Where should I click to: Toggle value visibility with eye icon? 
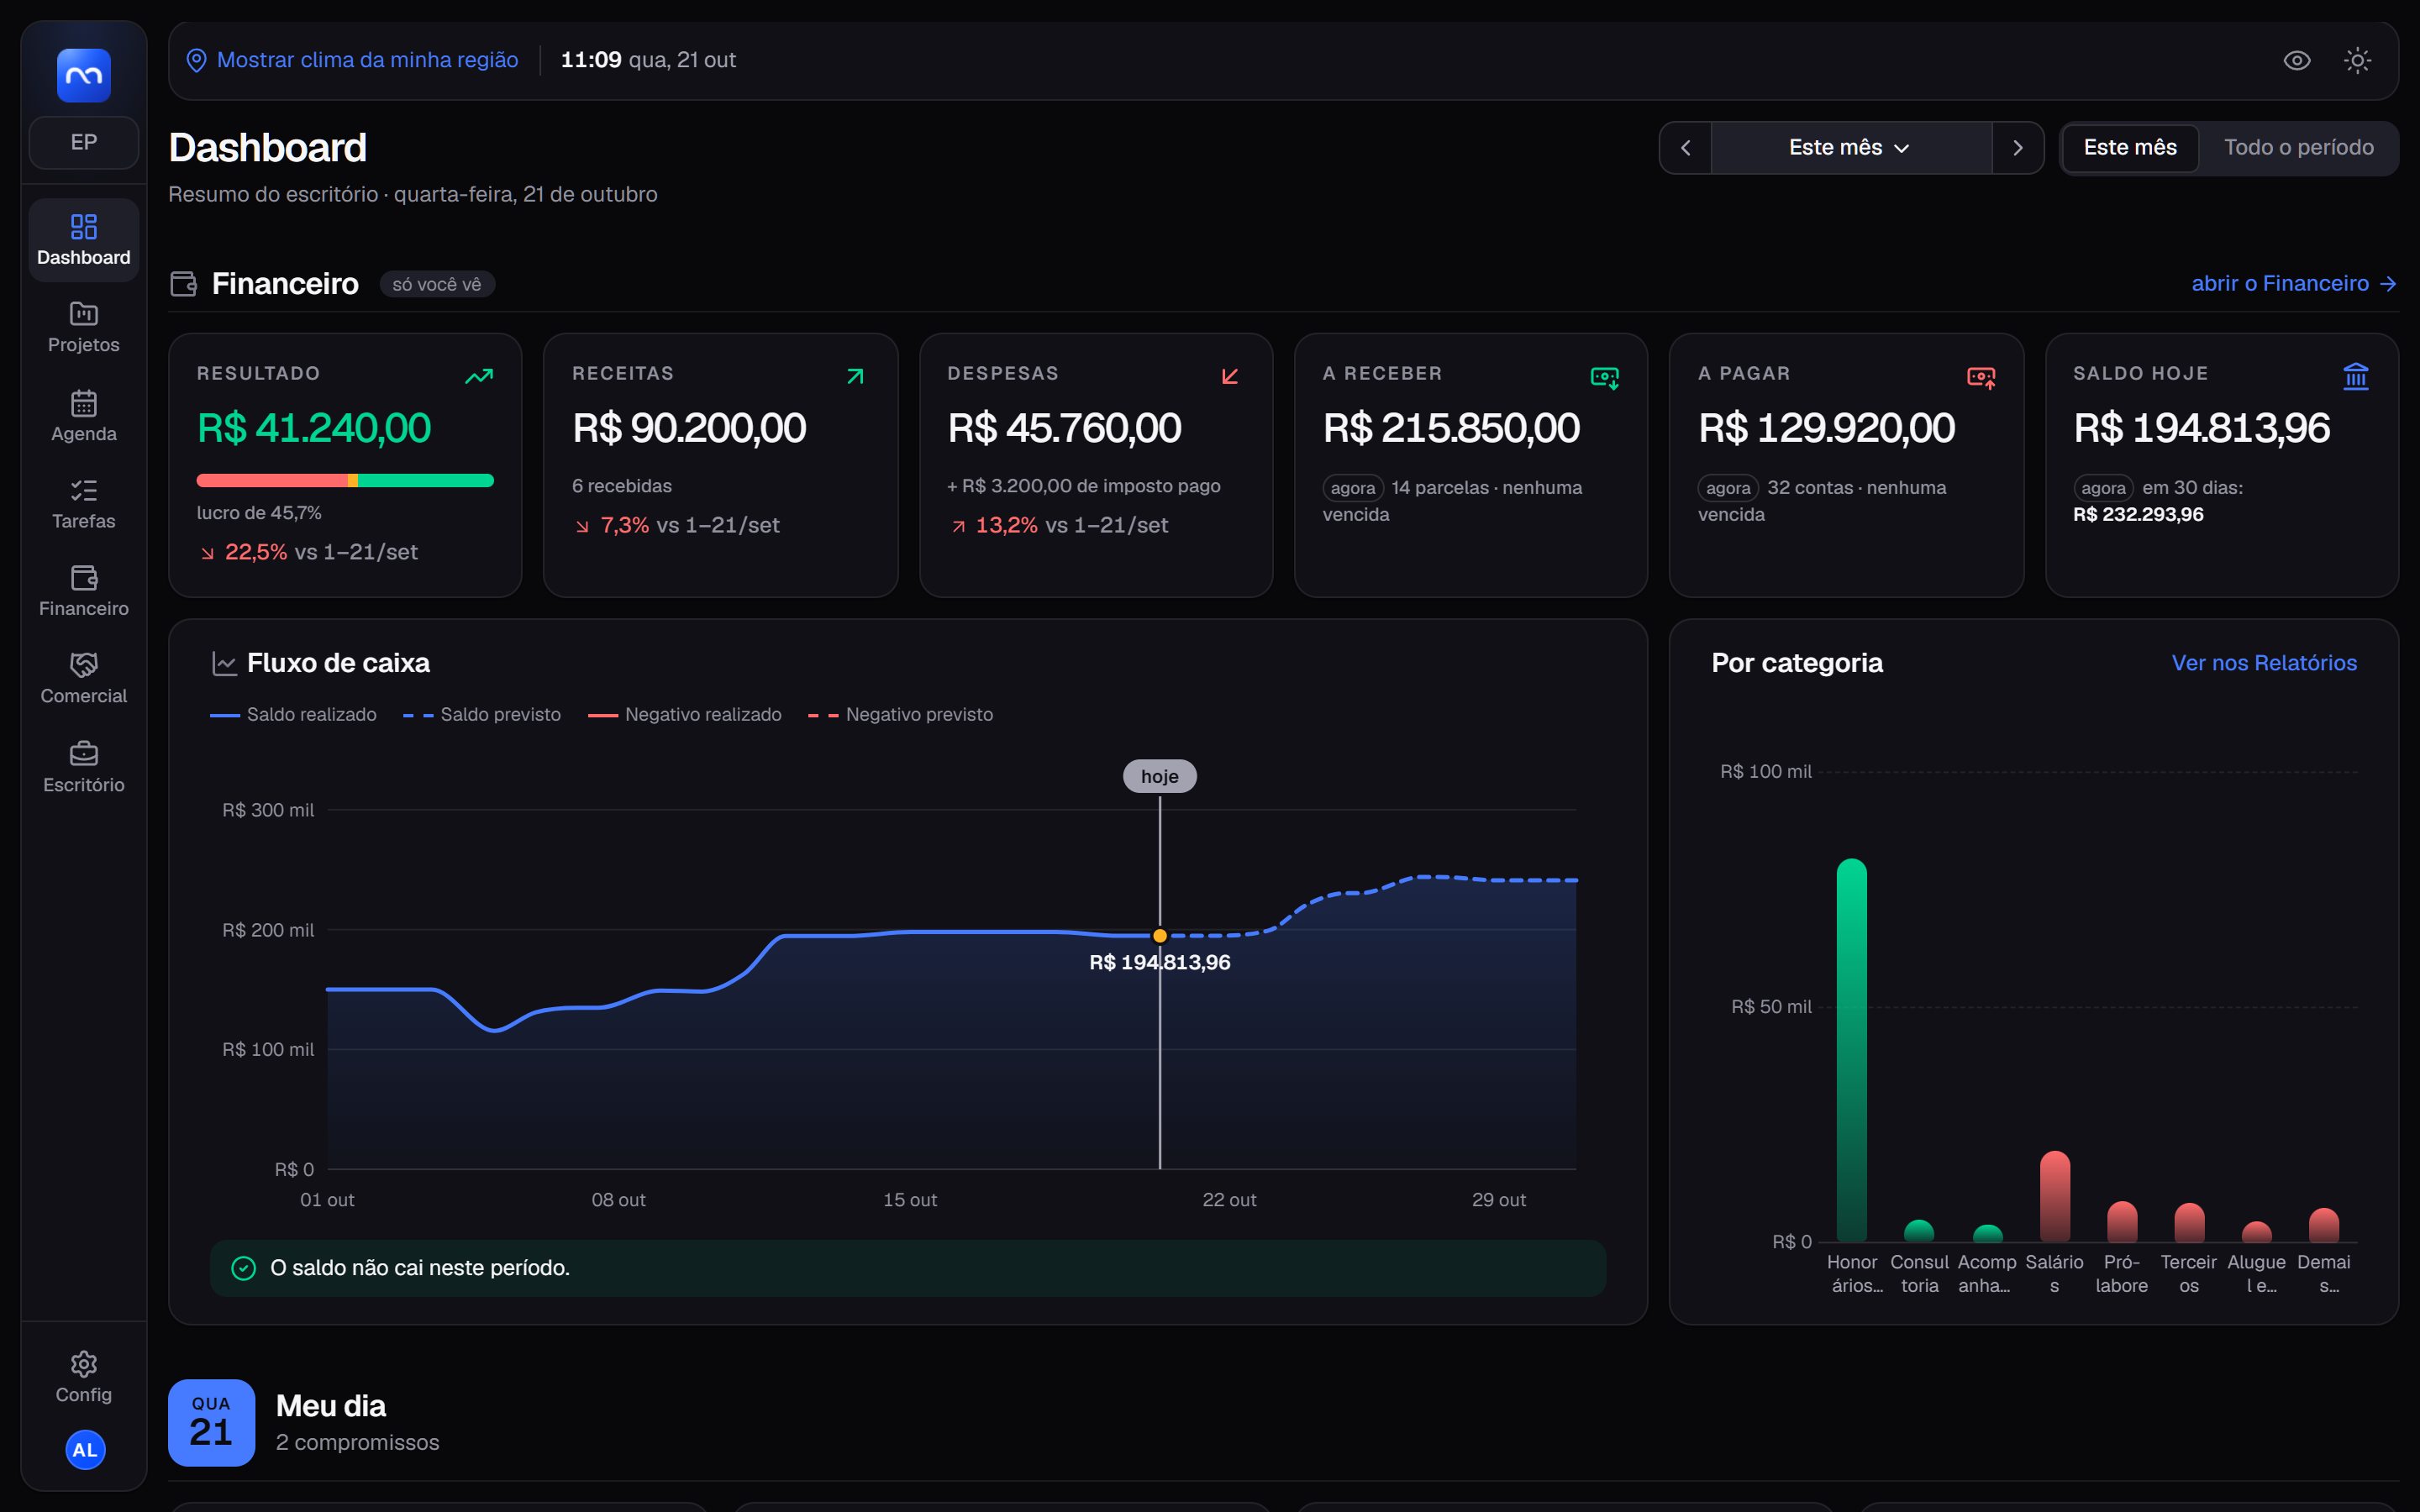point(2297,60)
